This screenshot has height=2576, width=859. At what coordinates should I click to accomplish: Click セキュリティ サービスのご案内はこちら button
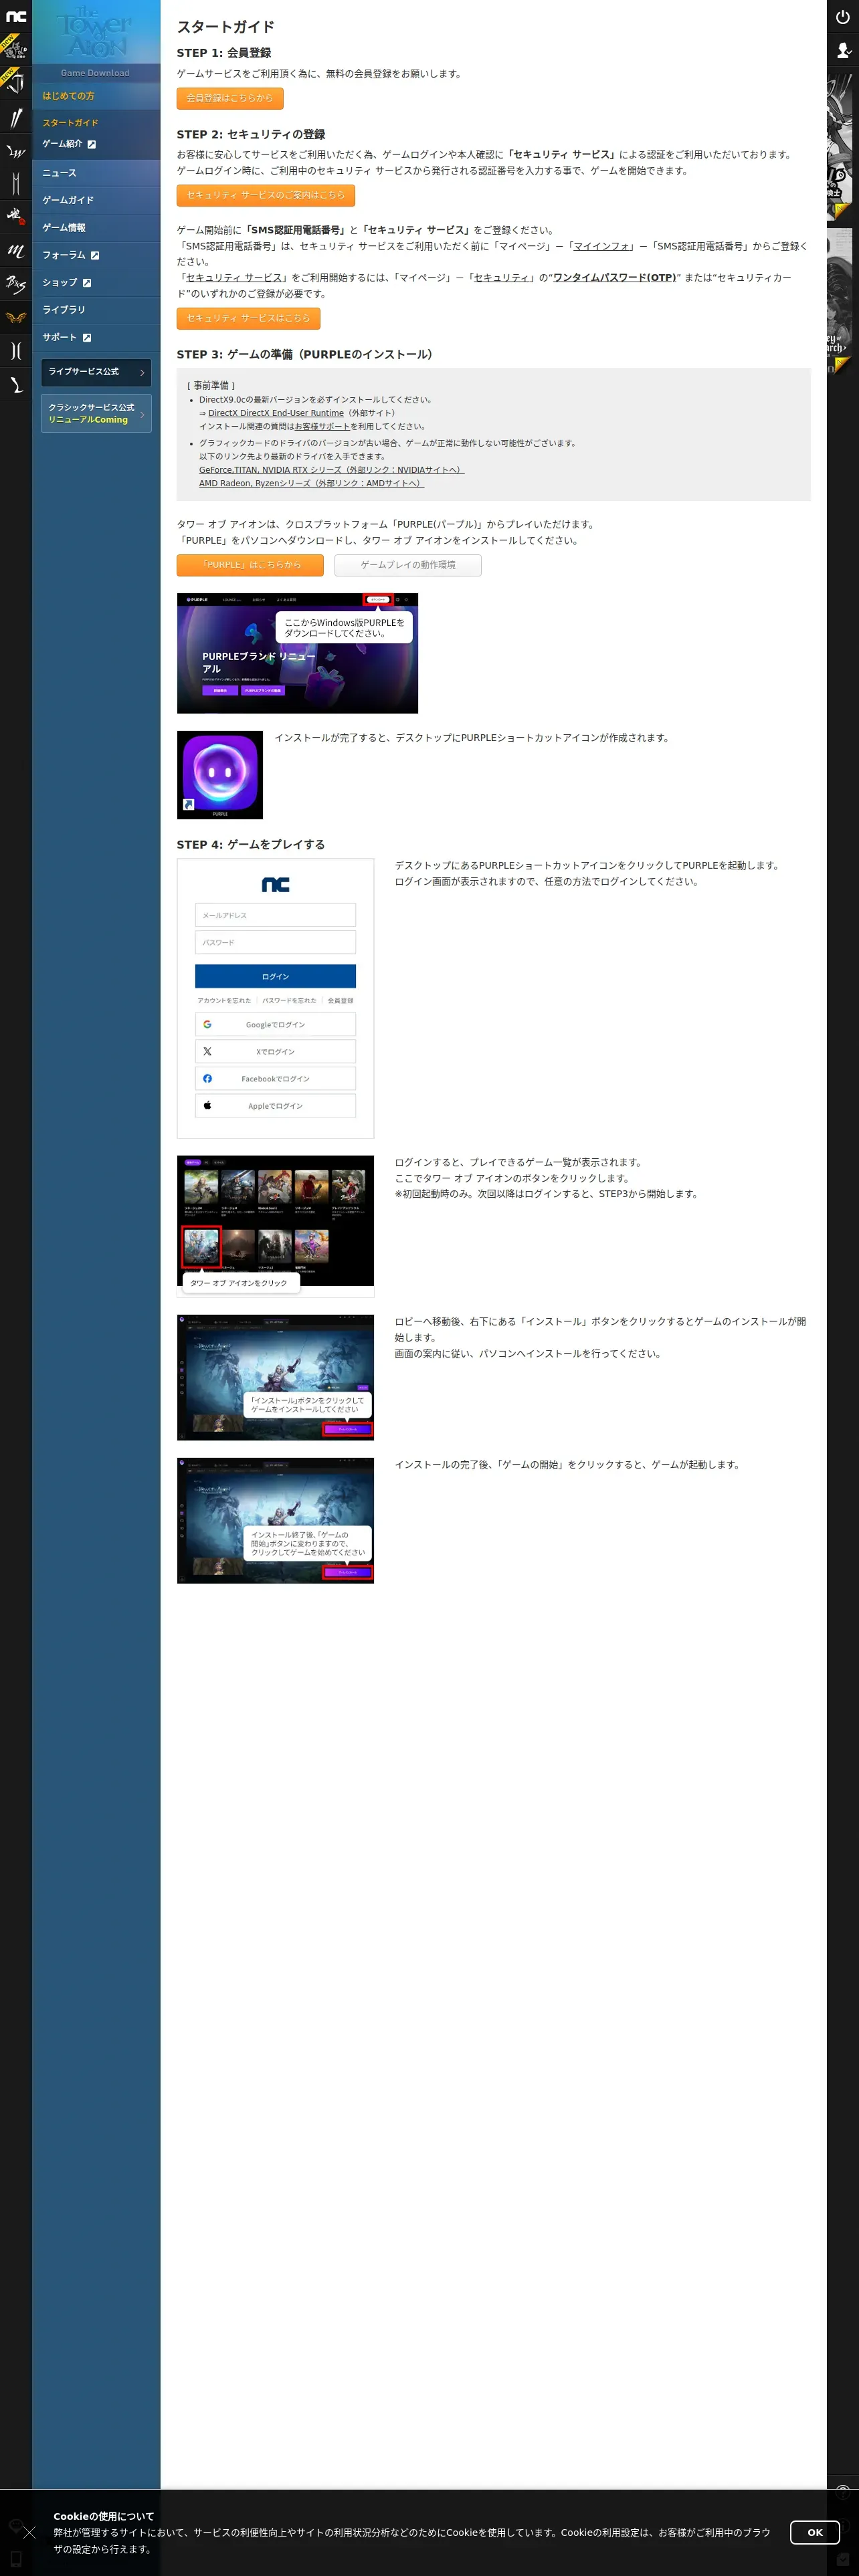point(266,195)
